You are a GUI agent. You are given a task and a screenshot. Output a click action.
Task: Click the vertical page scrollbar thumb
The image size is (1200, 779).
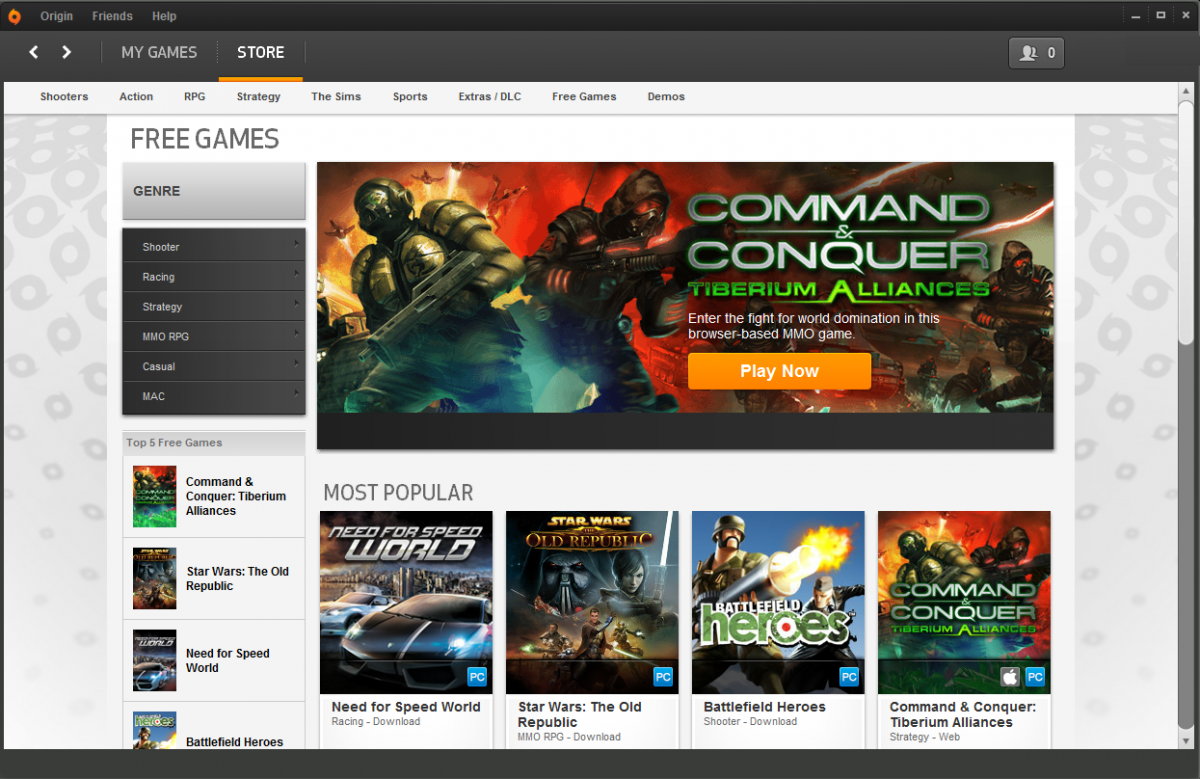tap(1185, 224)
